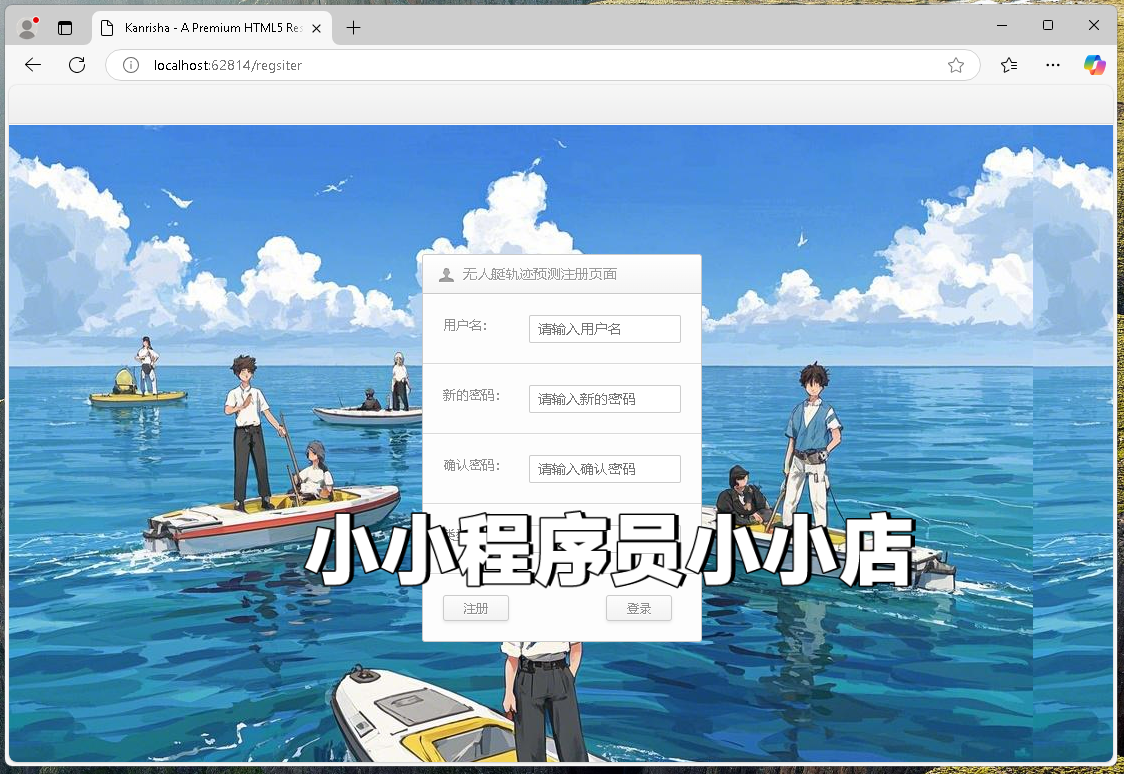Open Settings and more ellipsis menu

(1052, 65)
